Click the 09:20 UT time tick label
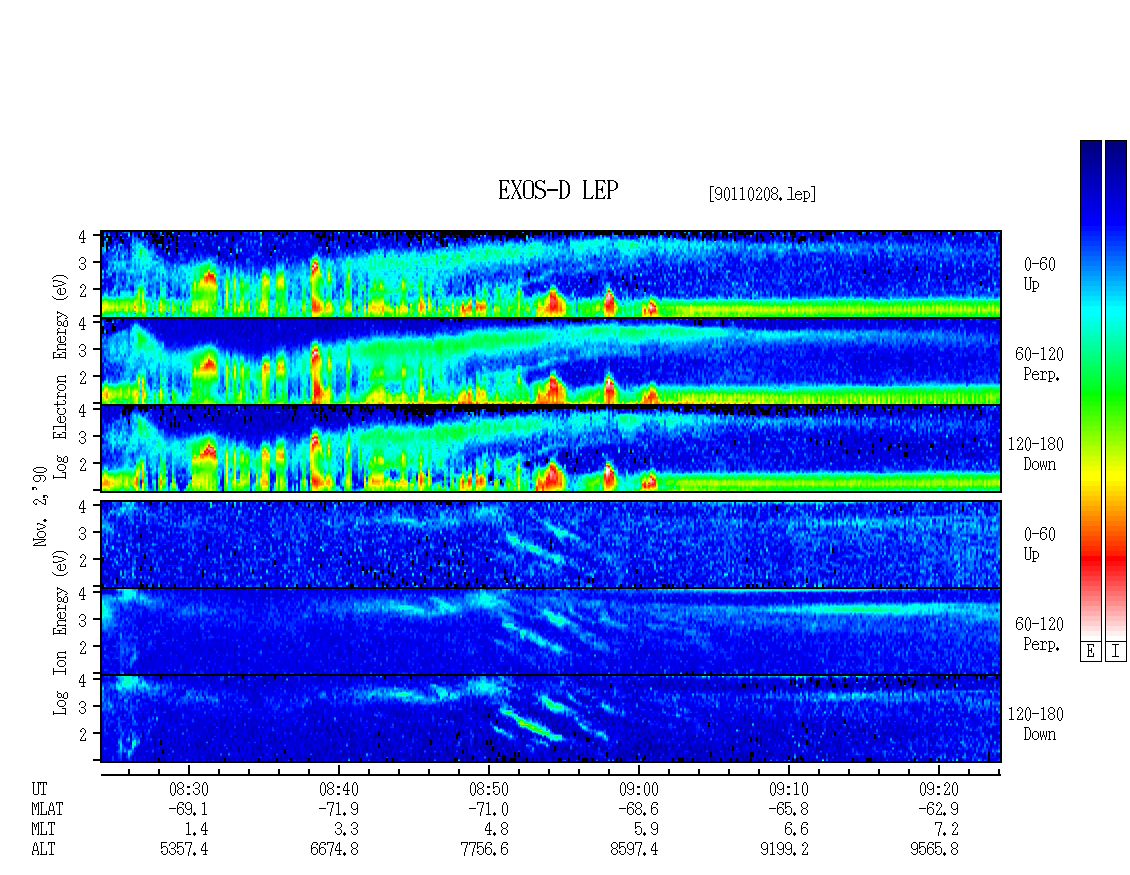1130x875 pixels. coord(938,790)
